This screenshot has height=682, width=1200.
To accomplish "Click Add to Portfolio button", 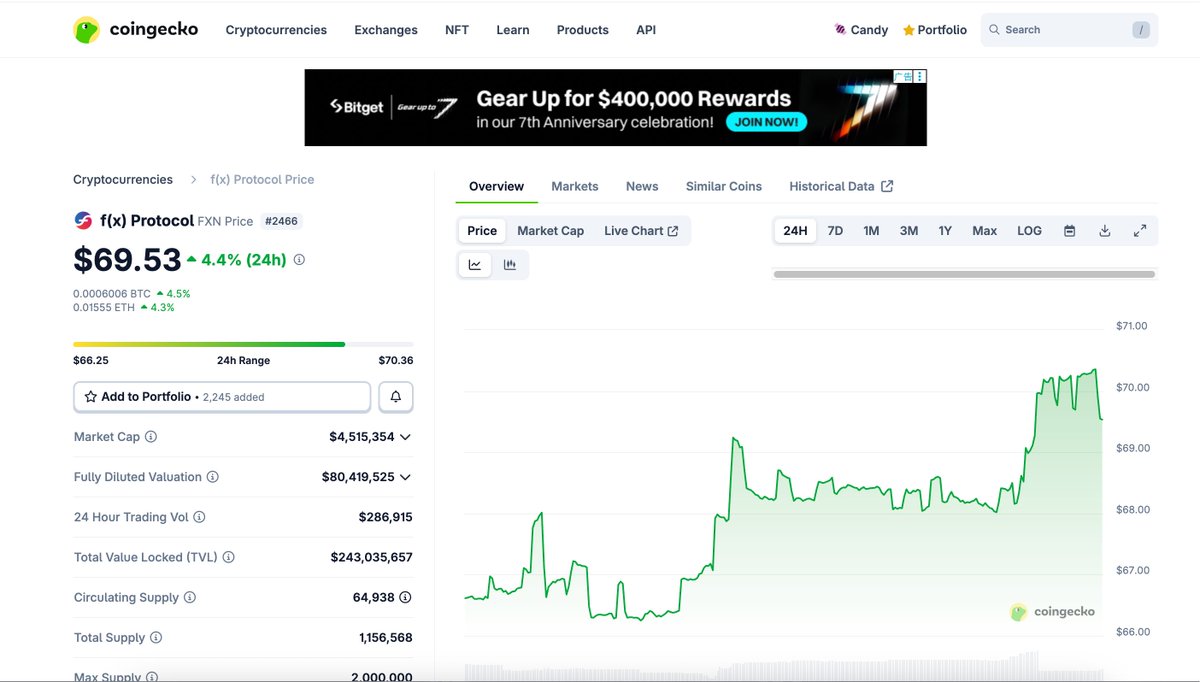I will 222,397.
